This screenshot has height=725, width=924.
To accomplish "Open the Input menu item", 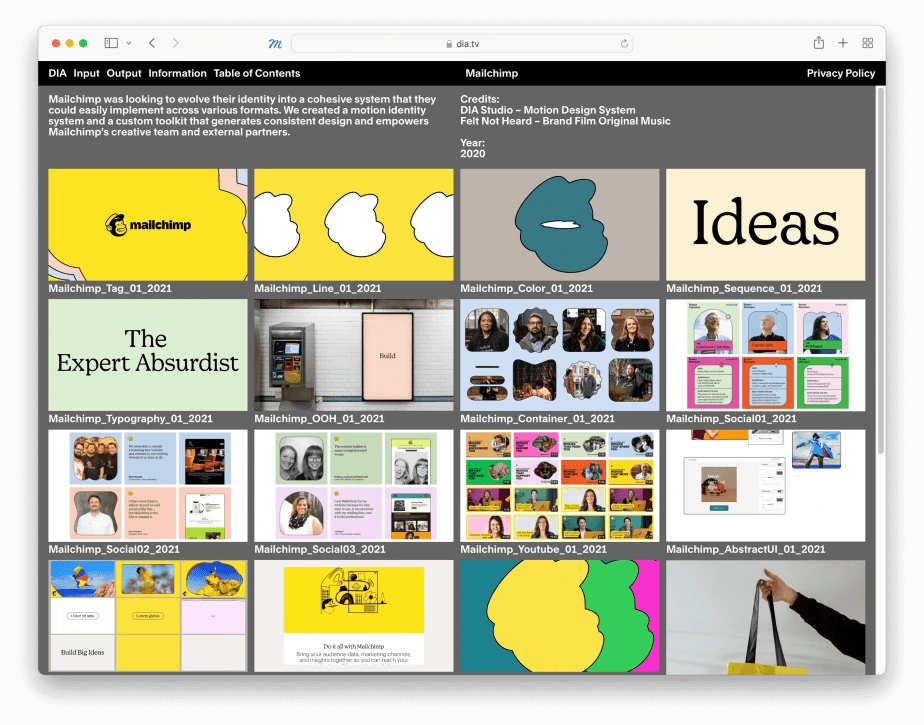I will [x=86, y=73].
